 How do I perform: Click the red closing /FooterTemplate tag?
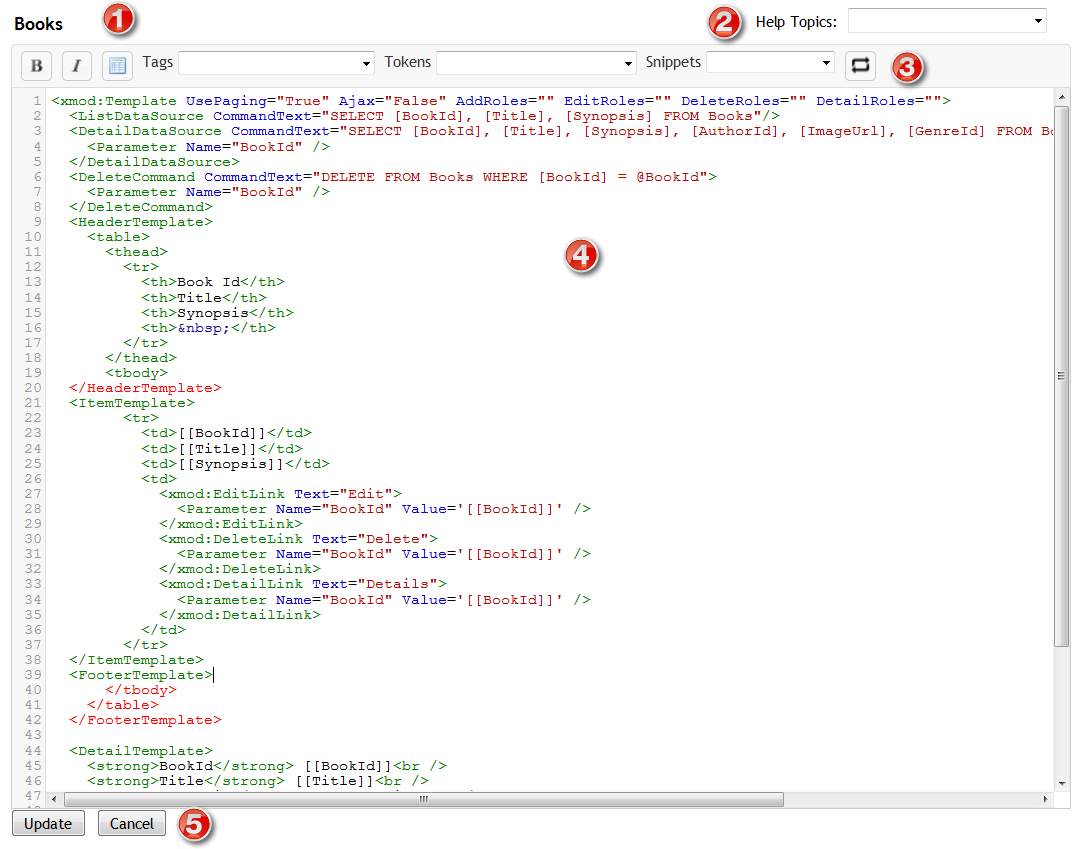point(146,721)
